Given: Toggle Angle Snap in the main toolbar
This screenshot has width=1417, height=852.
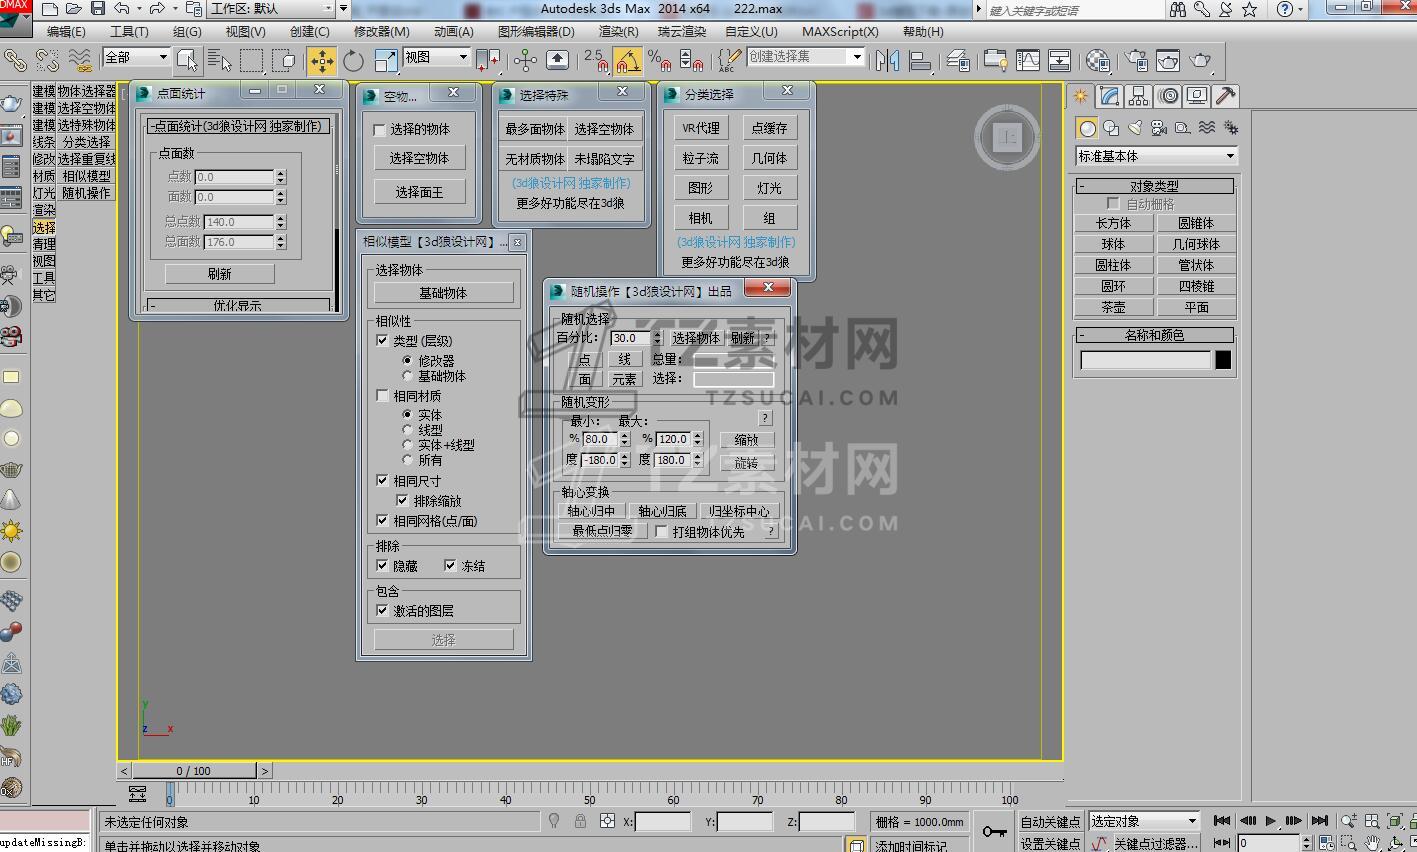Looking at the screenshot, I should click(626, 61).
